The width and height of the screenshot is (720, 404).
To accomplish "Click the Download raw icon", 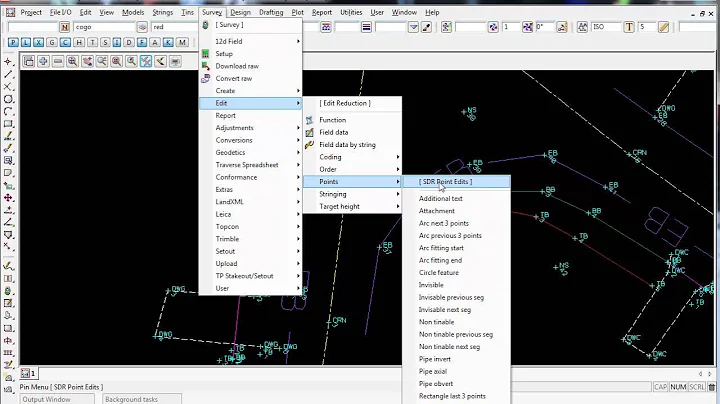I will click(x=206, y=66).
